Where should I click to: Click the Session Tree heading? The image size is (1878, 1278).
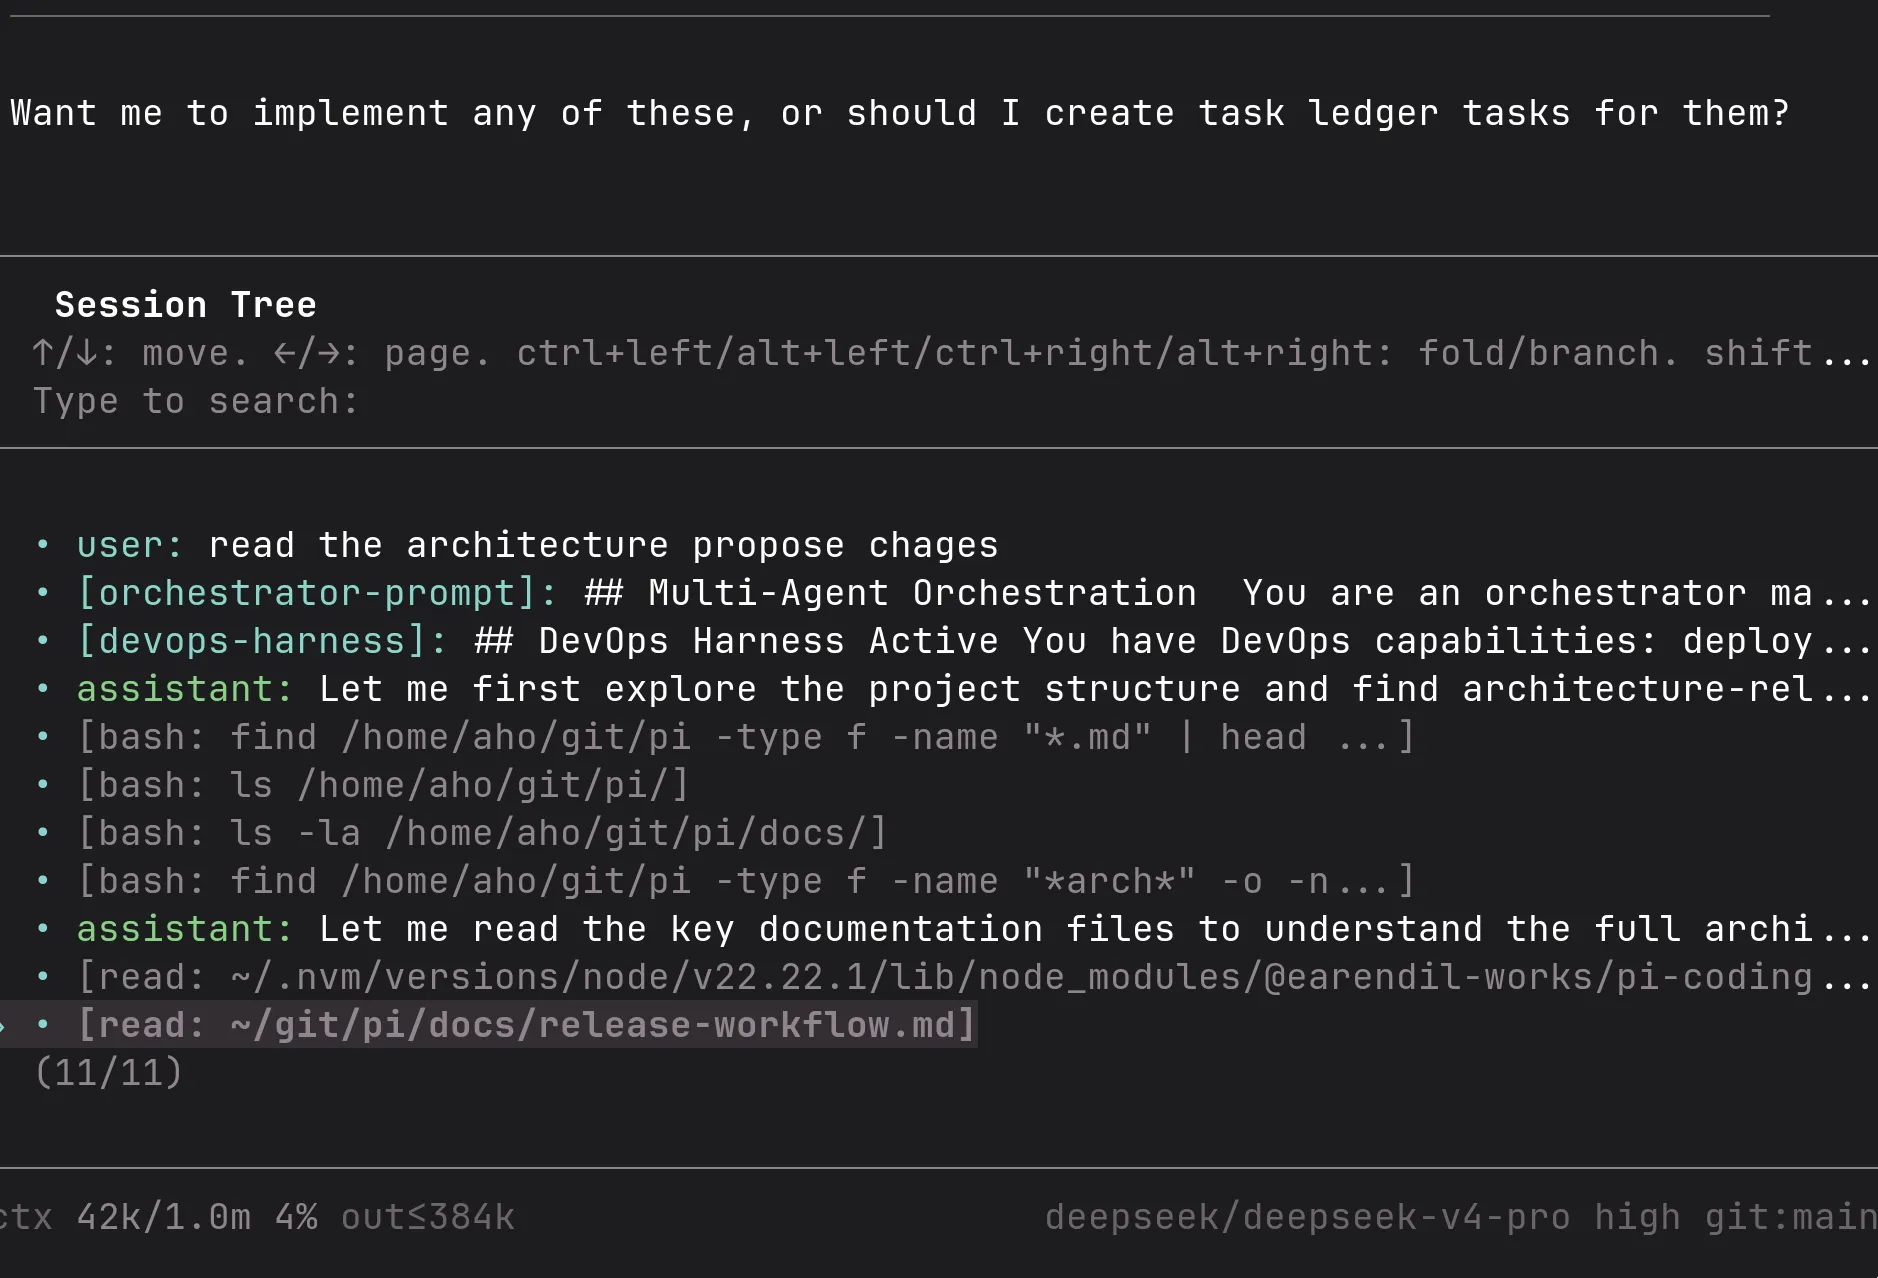pyautogui.click(x=186, y=305)
